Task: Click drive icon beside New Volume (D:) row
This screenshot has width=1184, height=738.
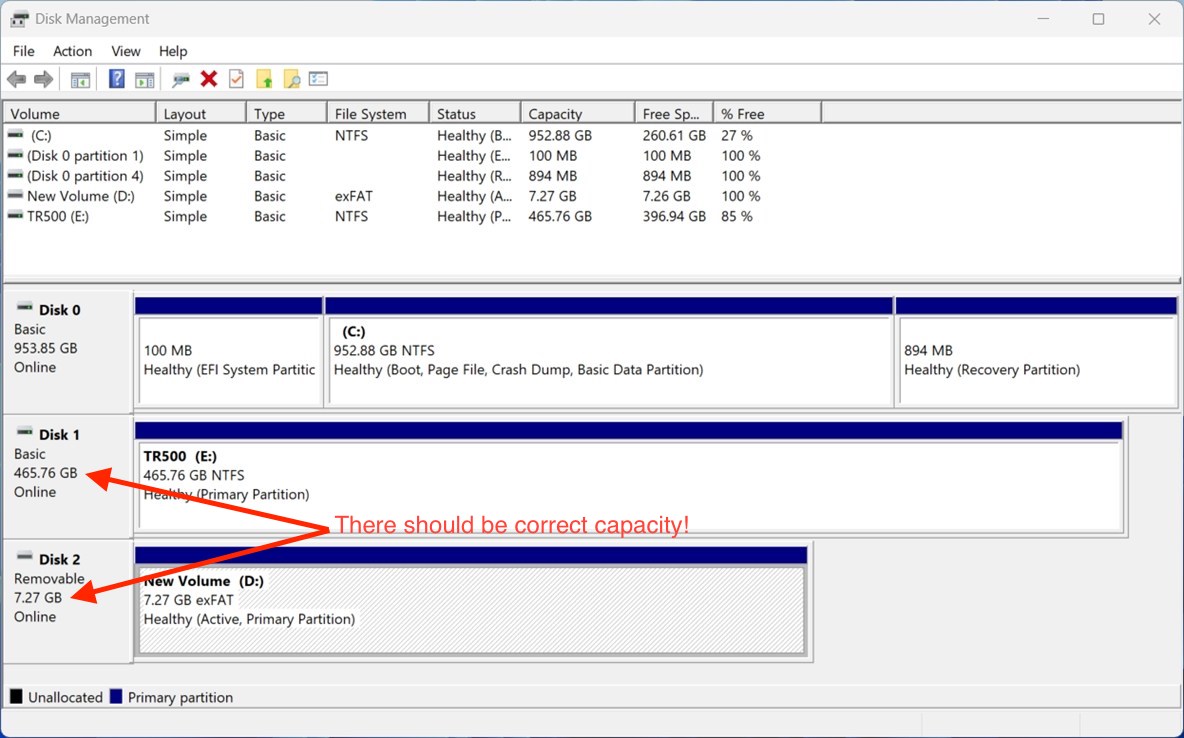Action: [15, 195]
